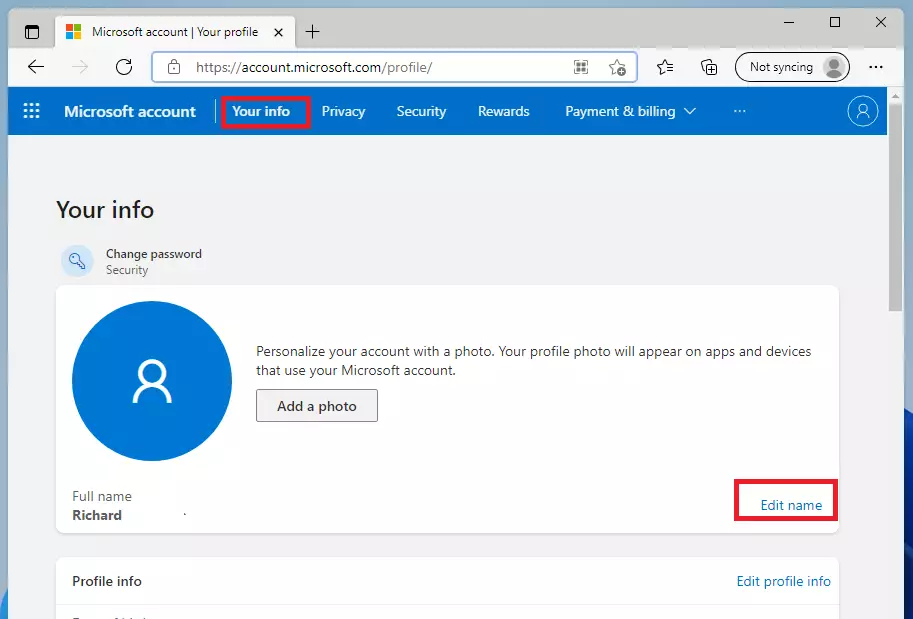This screenshot has width=913, height=619.
Task: Open the Change password link
Action: click(x=154, y=254)
